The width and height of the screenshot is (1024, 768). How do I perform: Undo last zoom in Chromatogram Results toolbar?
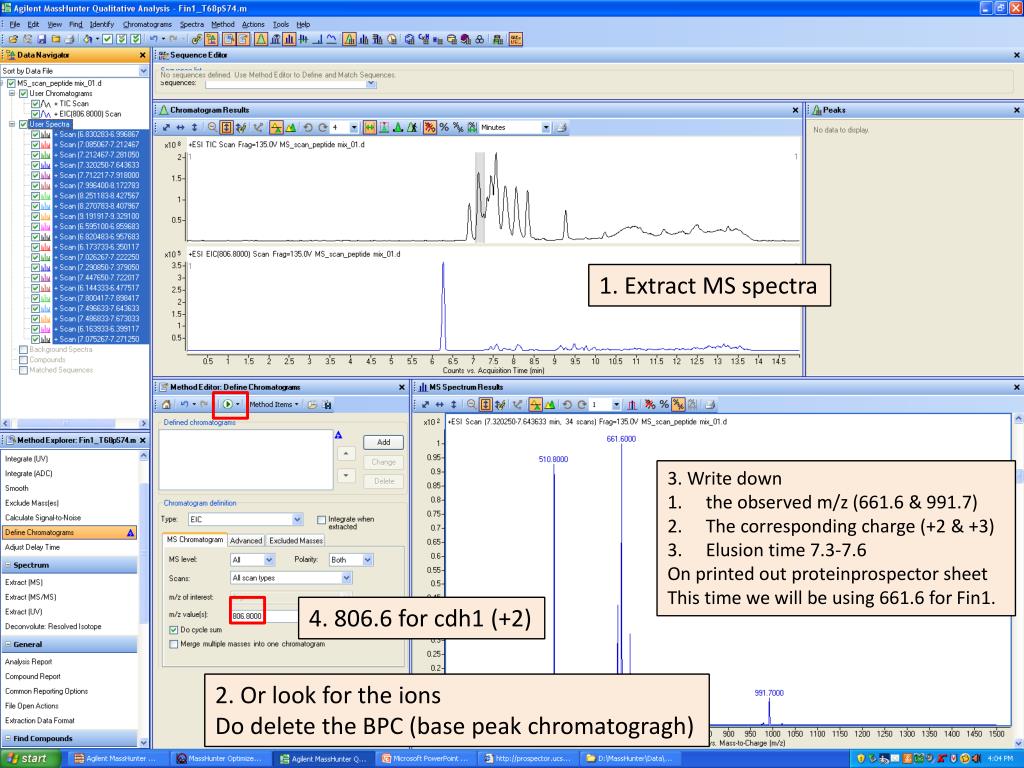(x=308, y=127)
